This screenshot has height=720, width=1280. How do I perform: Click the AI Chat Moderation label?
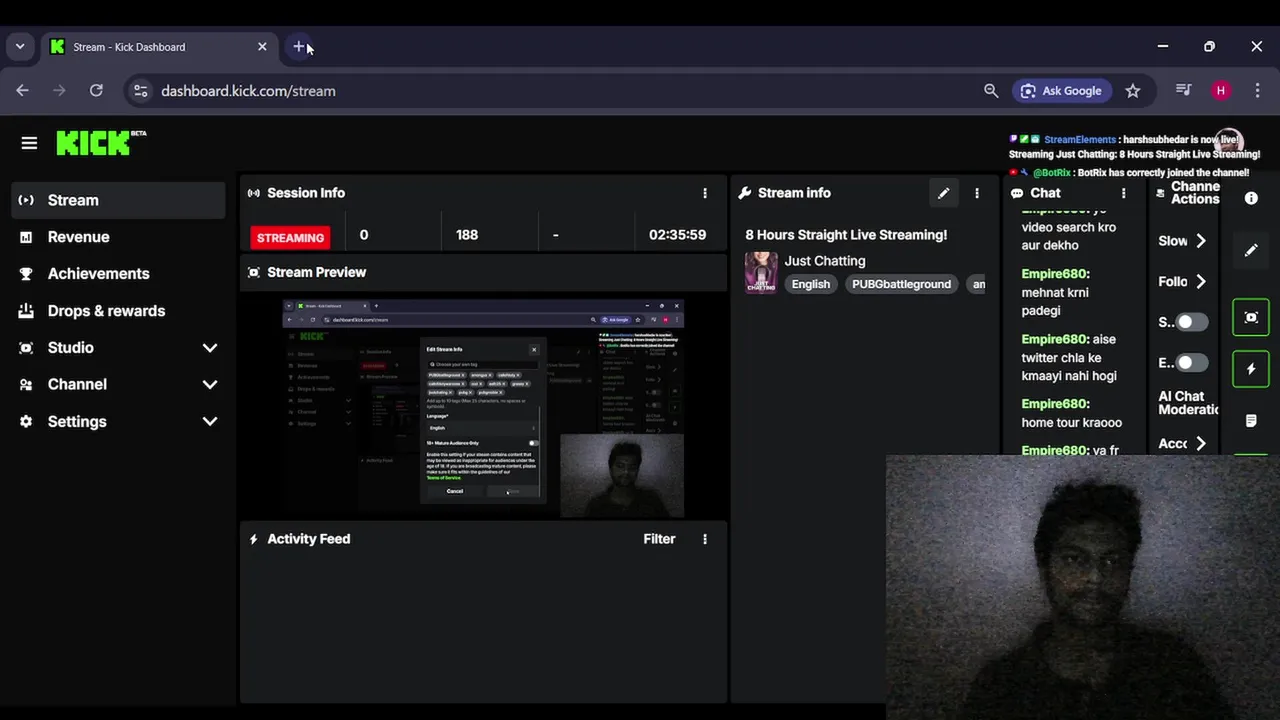1188,403
